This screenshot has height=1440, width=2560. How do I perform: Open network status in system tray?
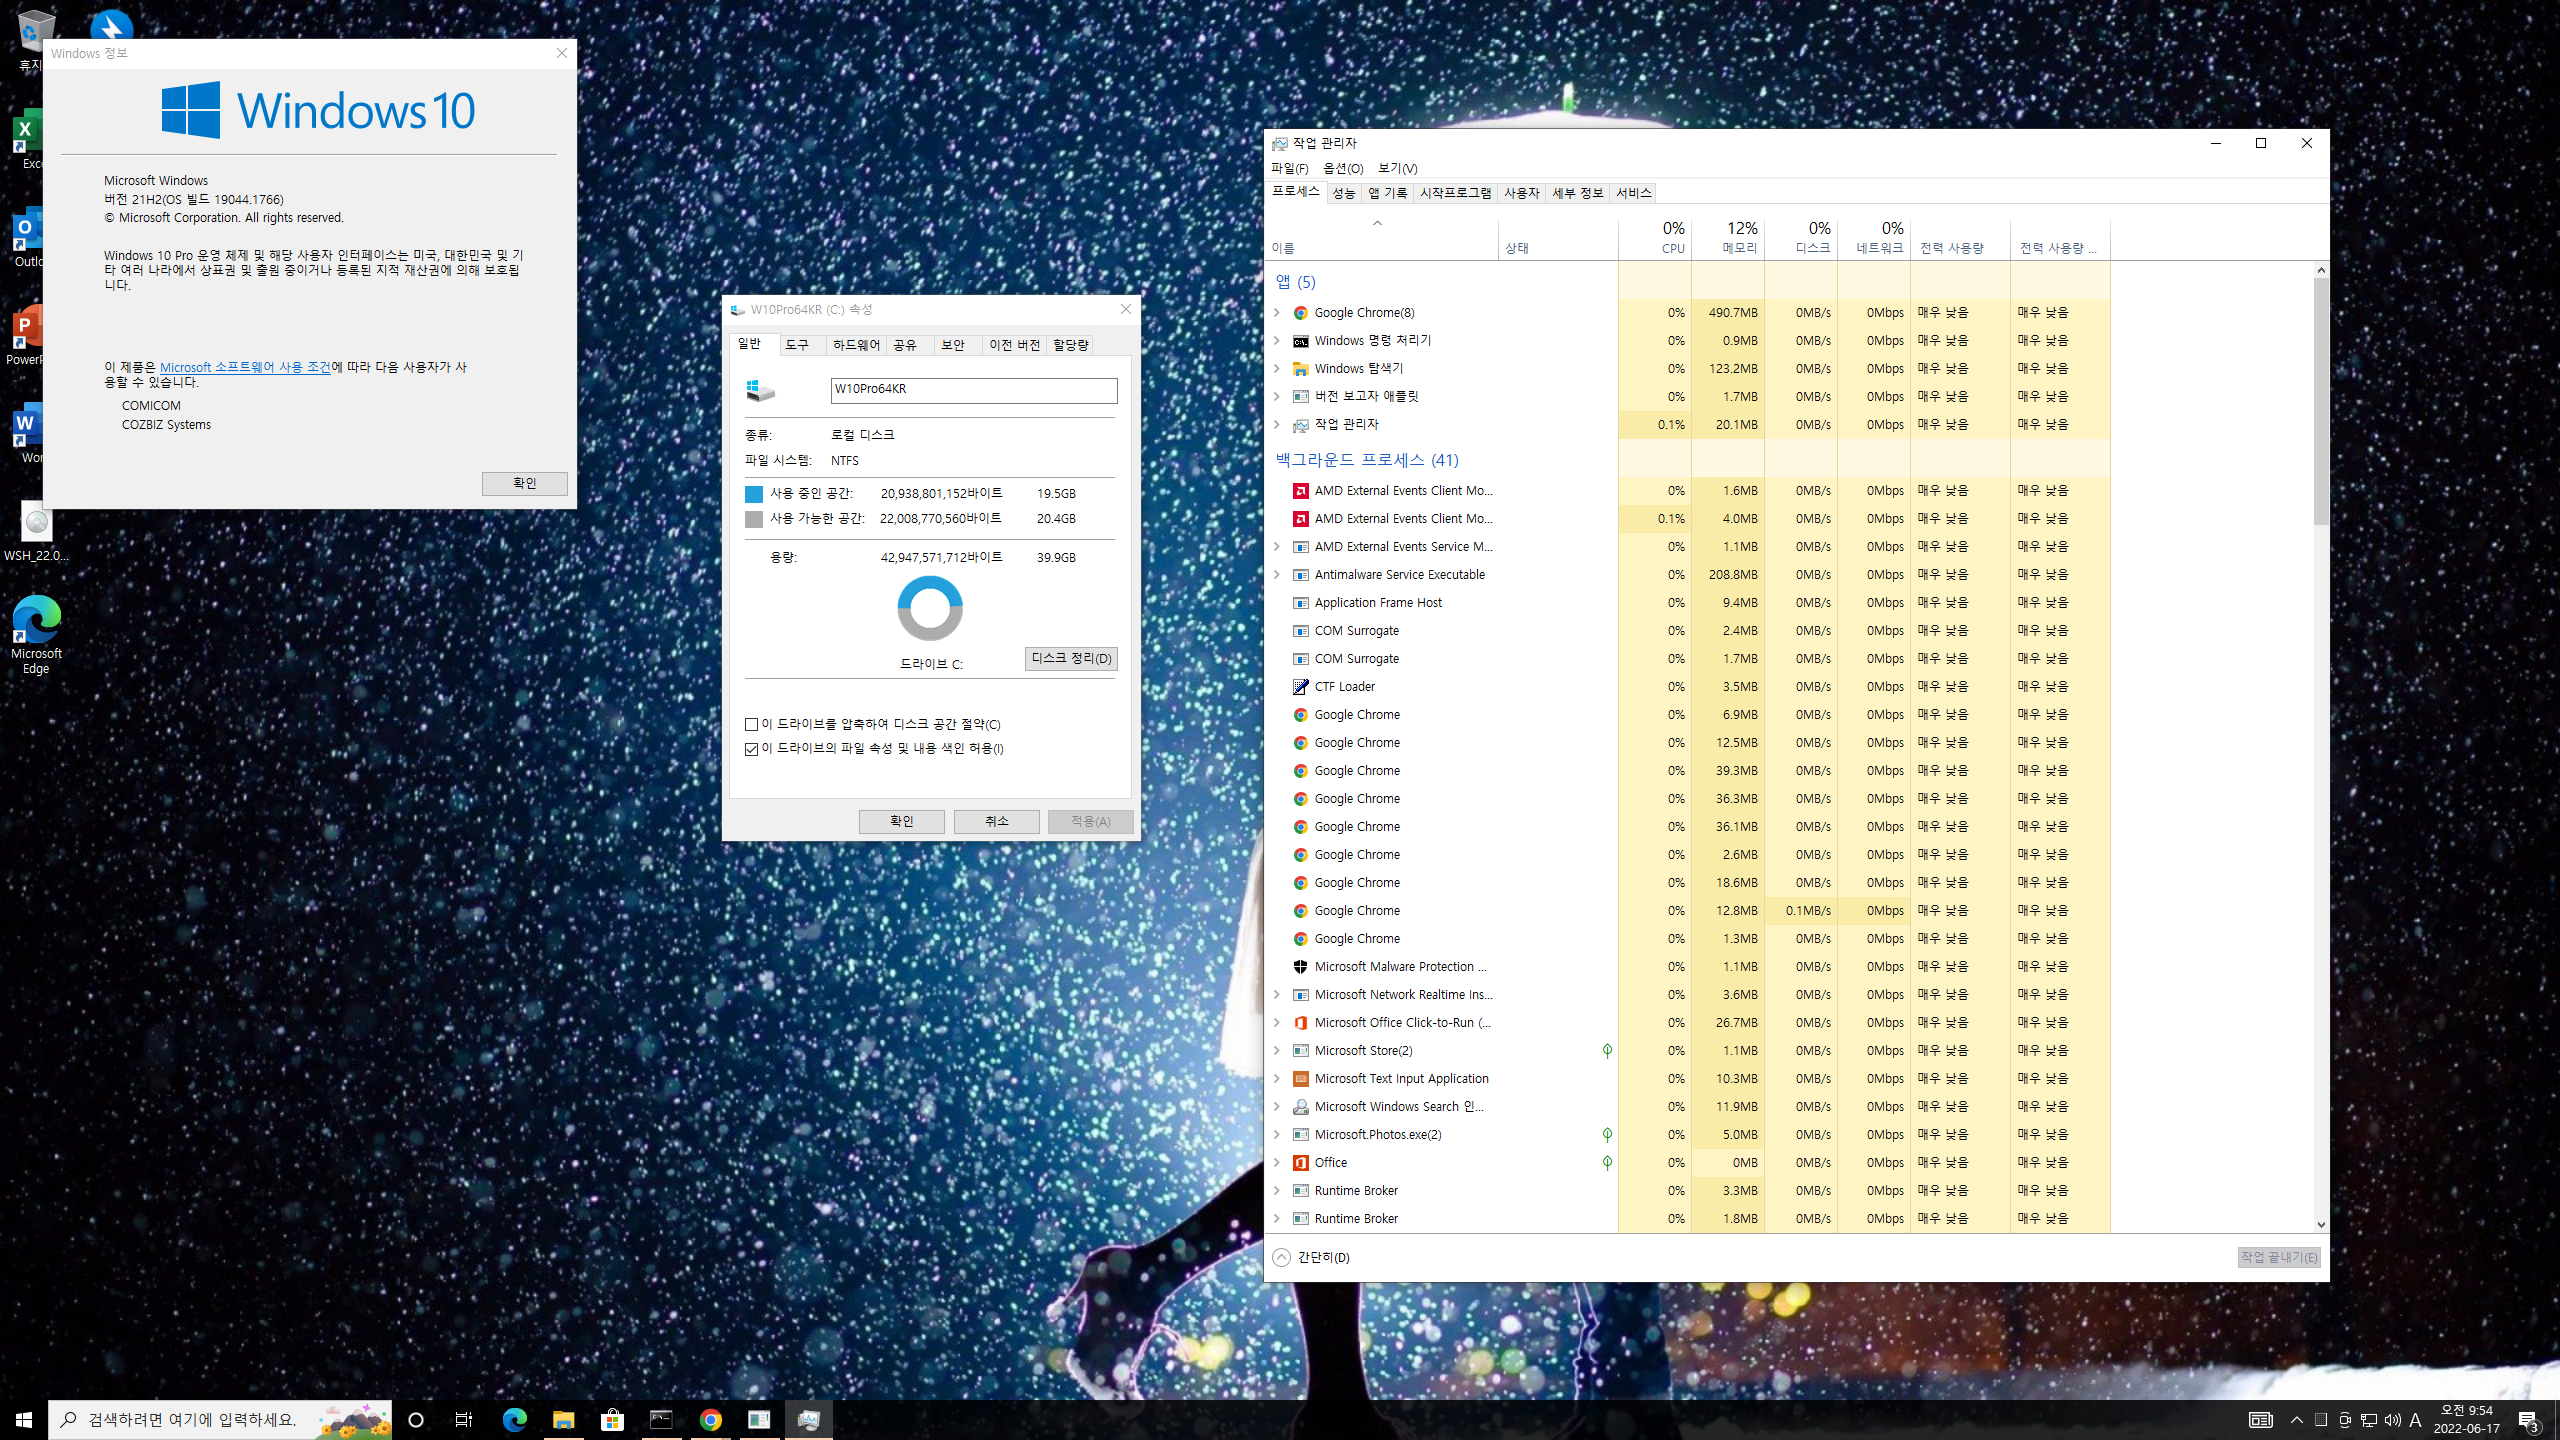pyautogui.click(x=2368, y=1420)
